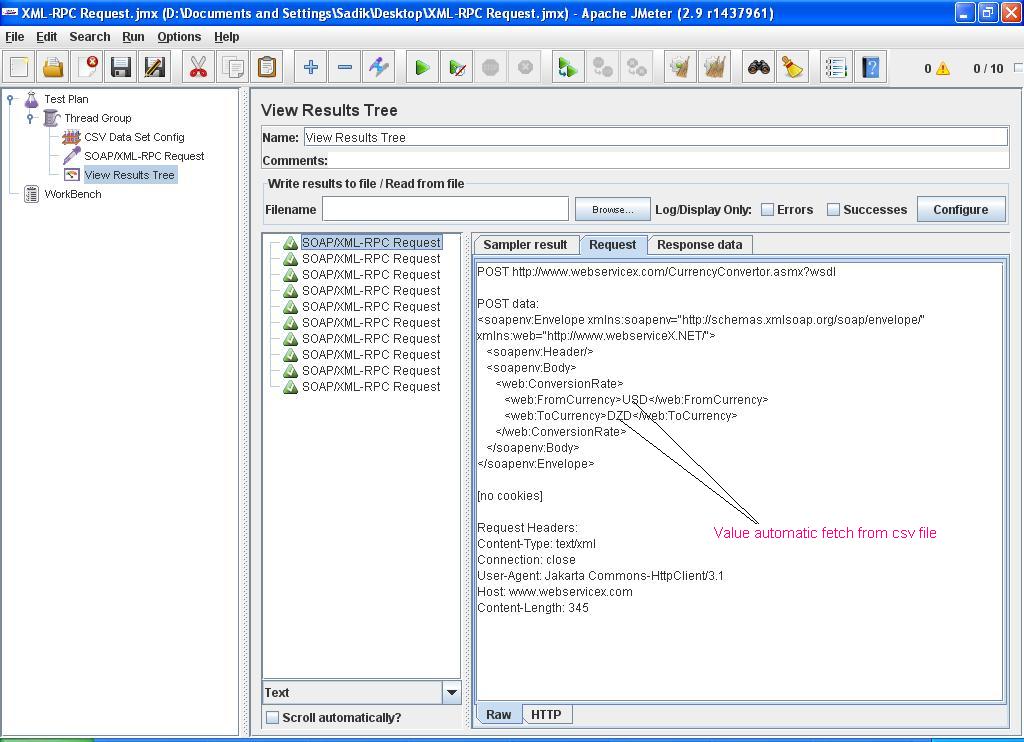The width and height of the screenshot is (1024, 742).
Task: Collapse the Thread Group tree node
Action: coord(30,118)
